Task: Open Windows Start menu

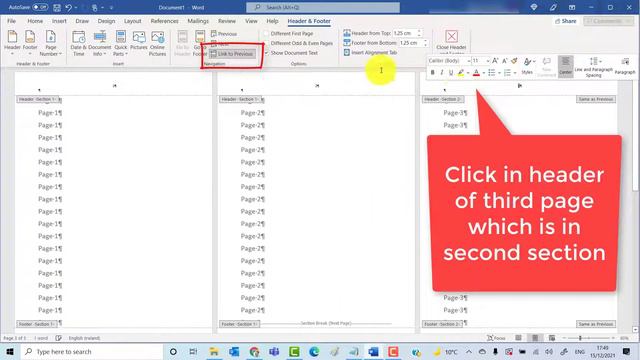Action: point(10,351)
